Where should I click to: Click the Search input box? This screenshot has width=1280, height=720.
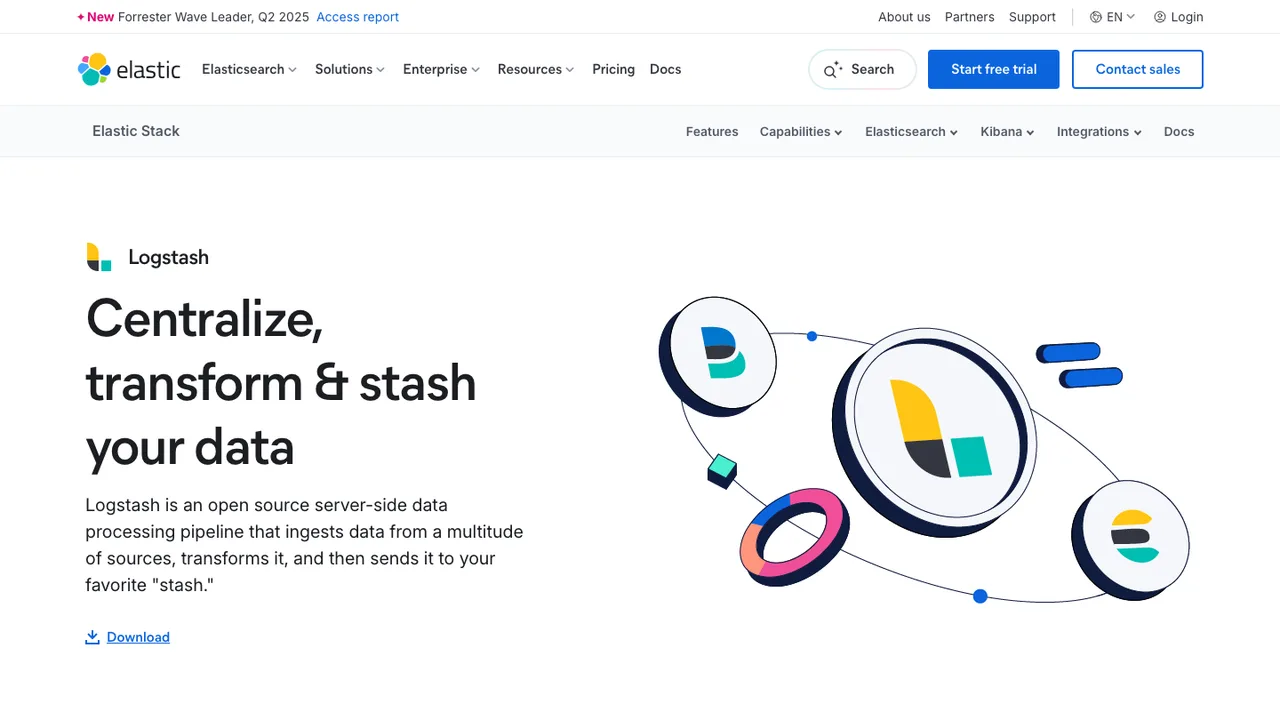862,69
